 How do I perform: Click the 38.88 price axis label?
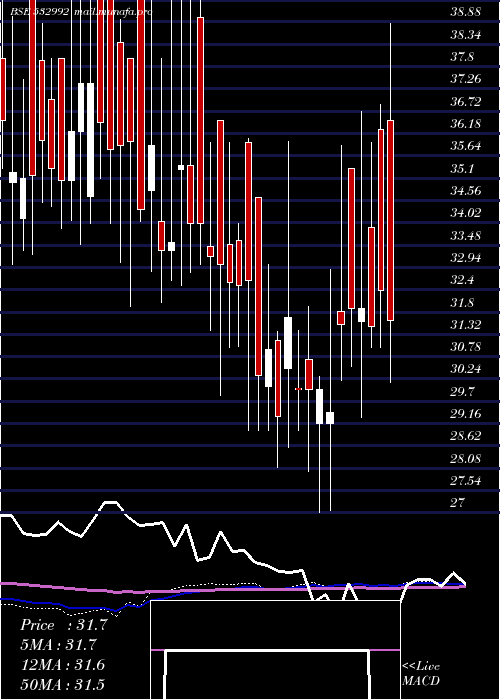pyautogui.click(x=466, y=12)
